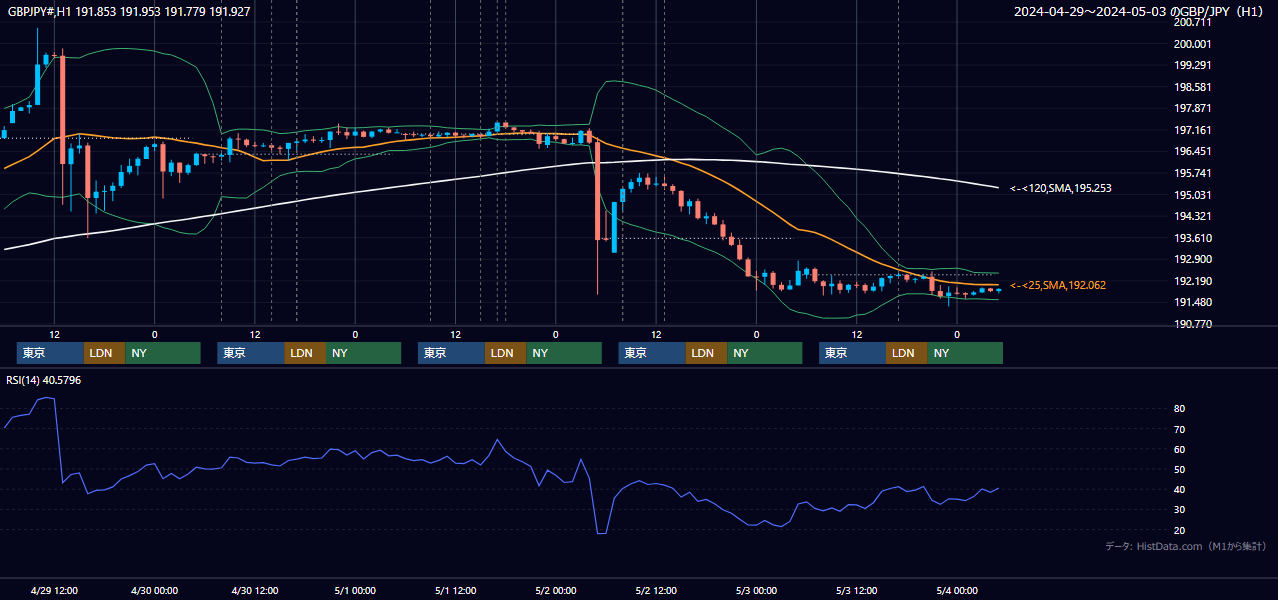This screenshot has width=1278, height=600.
Task: Pick the 197.161 price label
Action: pyautogui.click(x=1192, y=130)
